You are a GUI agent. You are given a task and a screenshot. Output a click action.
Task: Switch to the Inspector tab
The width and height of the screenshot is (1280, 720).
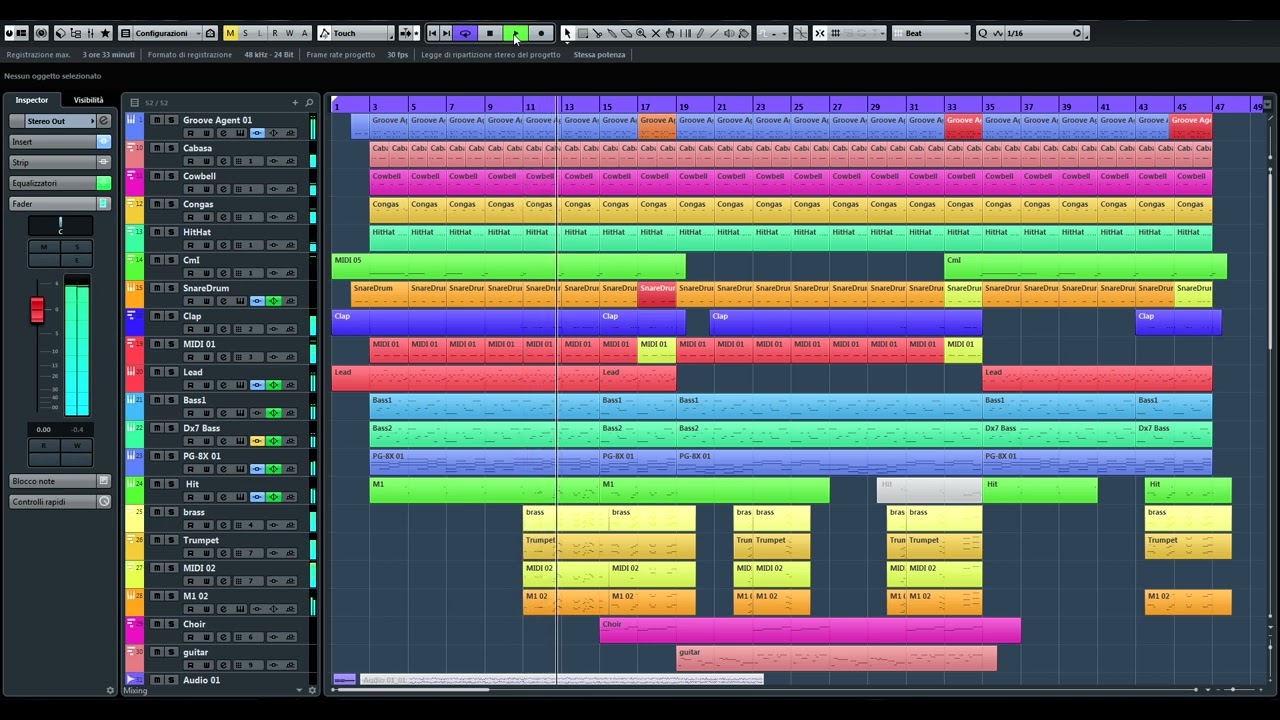32,100
